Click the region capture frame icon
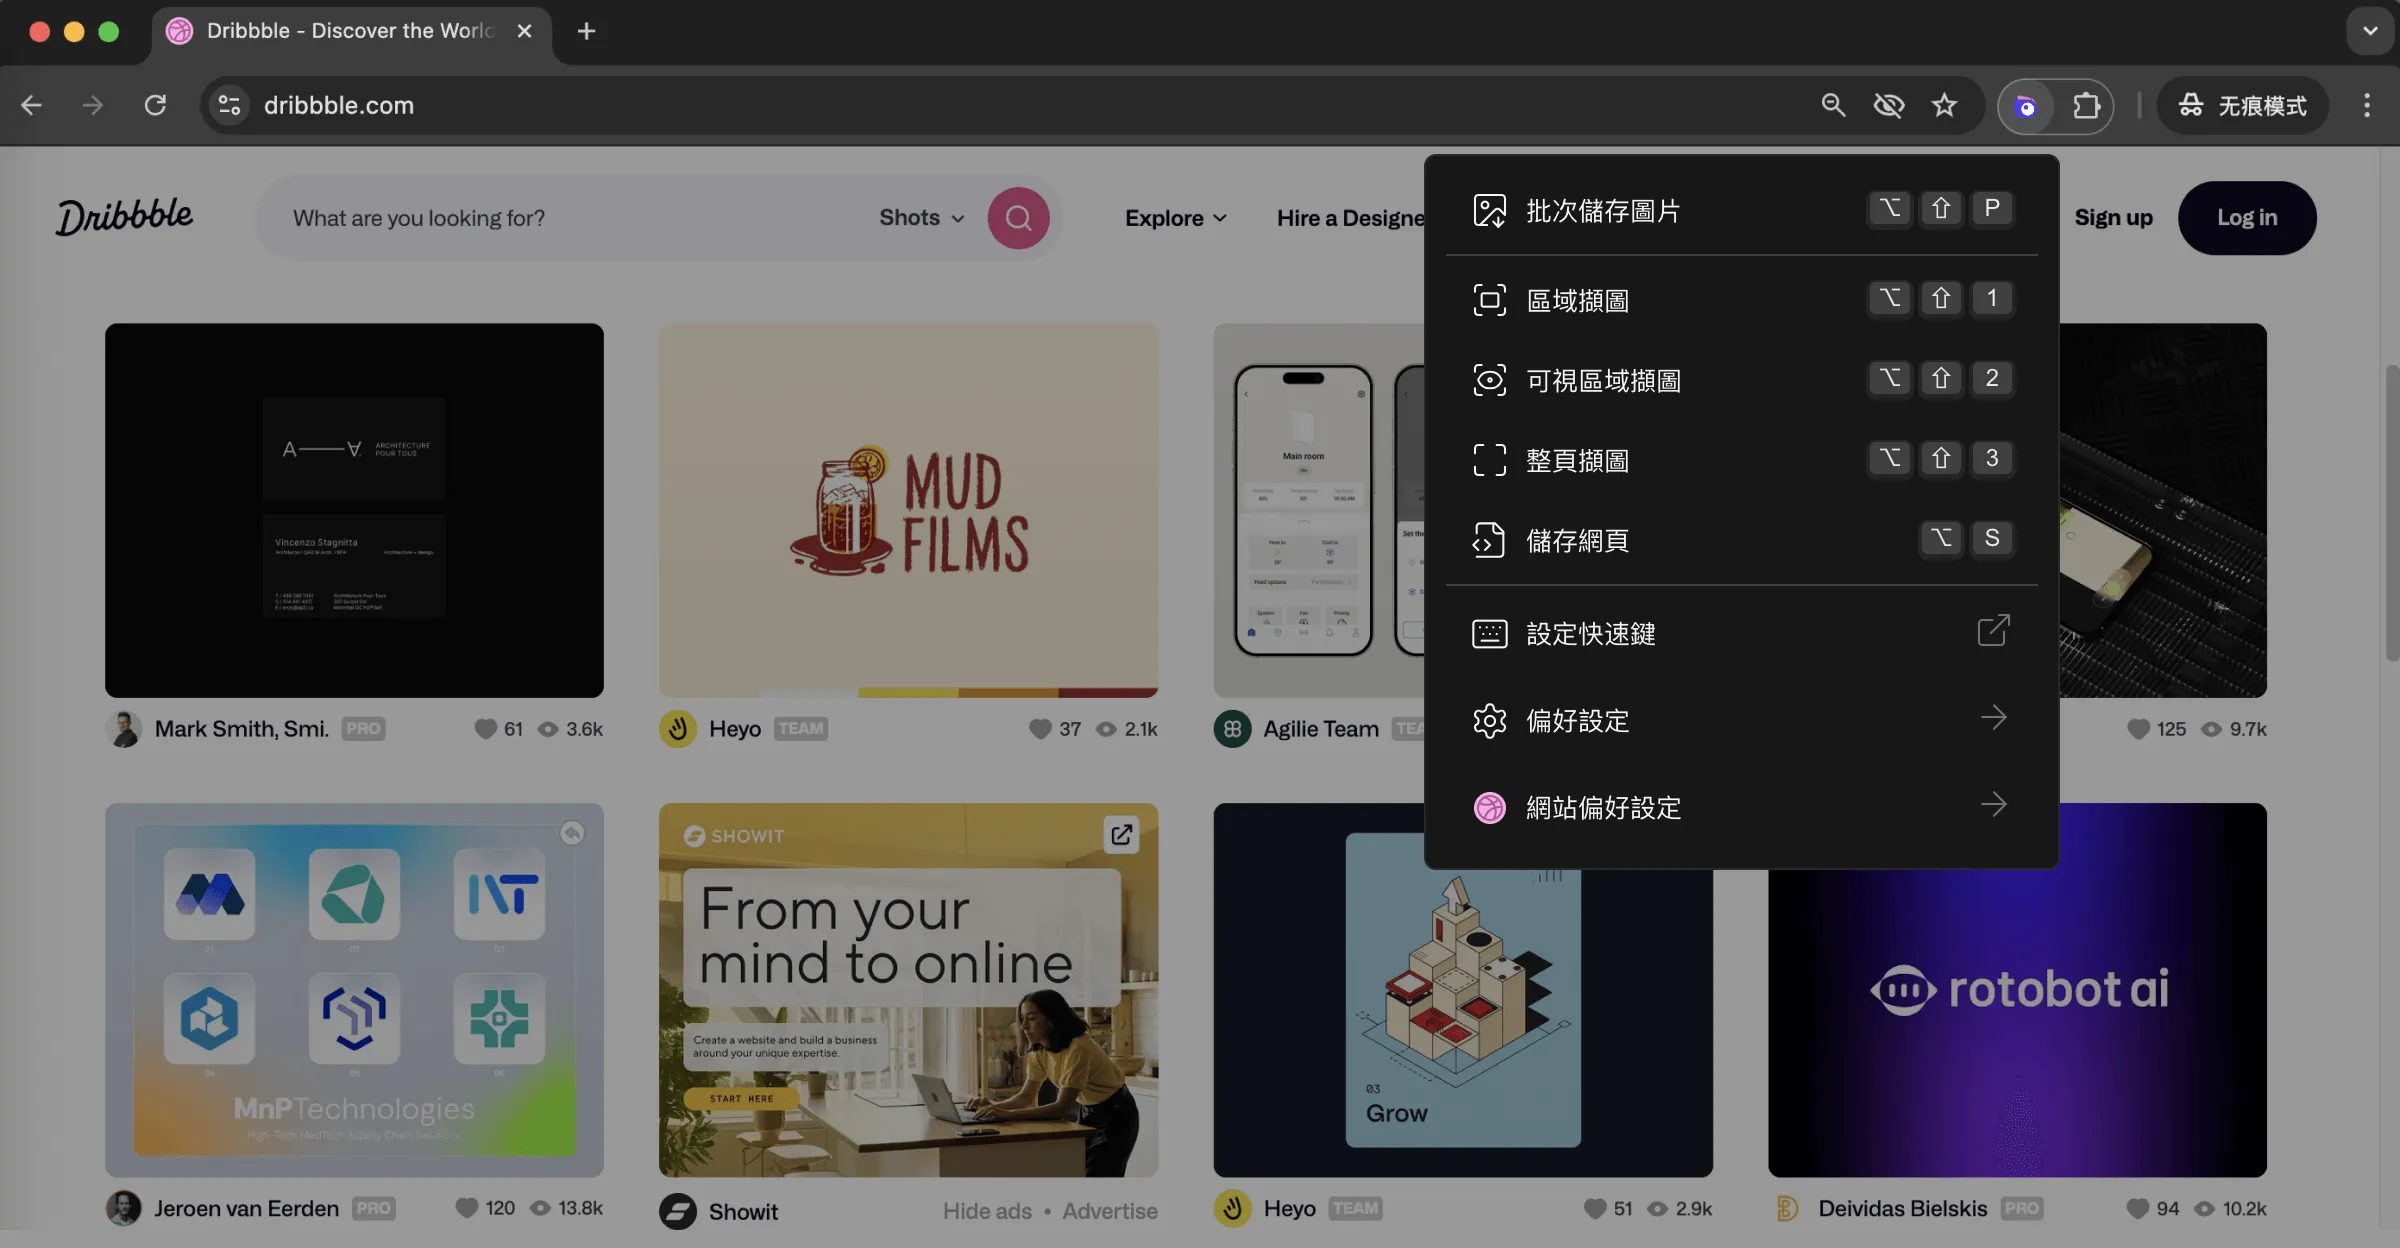The image size is (2400, 1248). pyautogui.click(x=1489, y=300)
